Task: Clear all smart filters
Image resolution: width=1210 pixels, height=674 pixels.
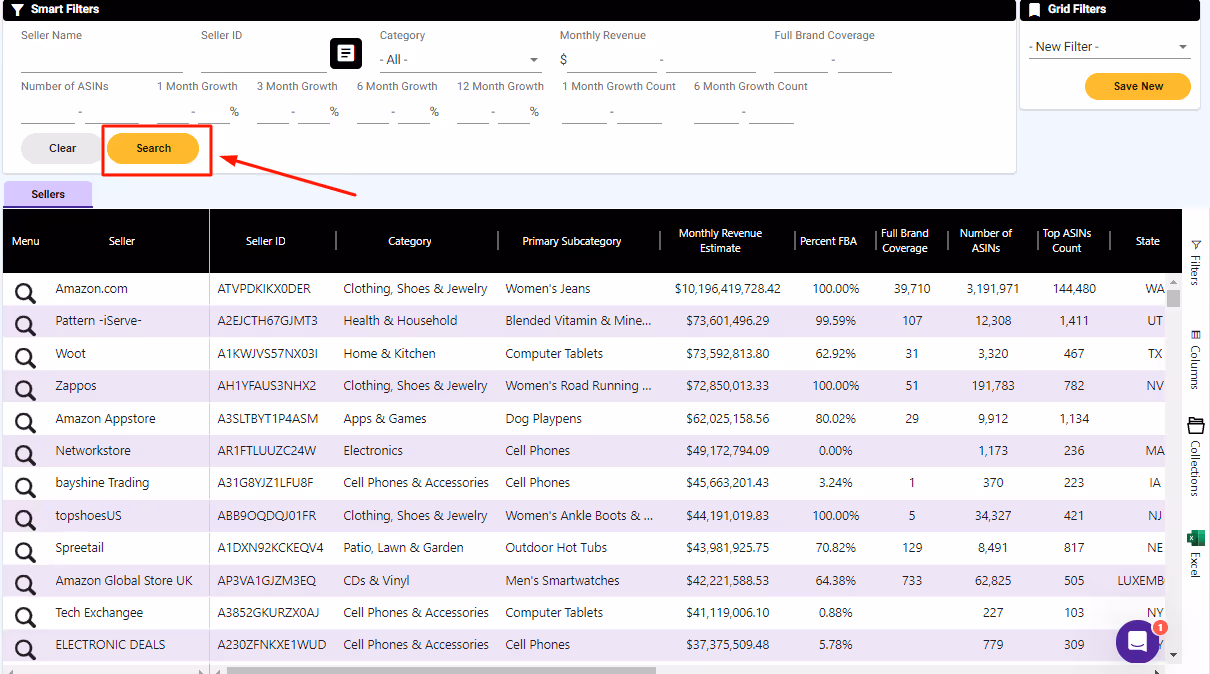Action: pos(62,148)
